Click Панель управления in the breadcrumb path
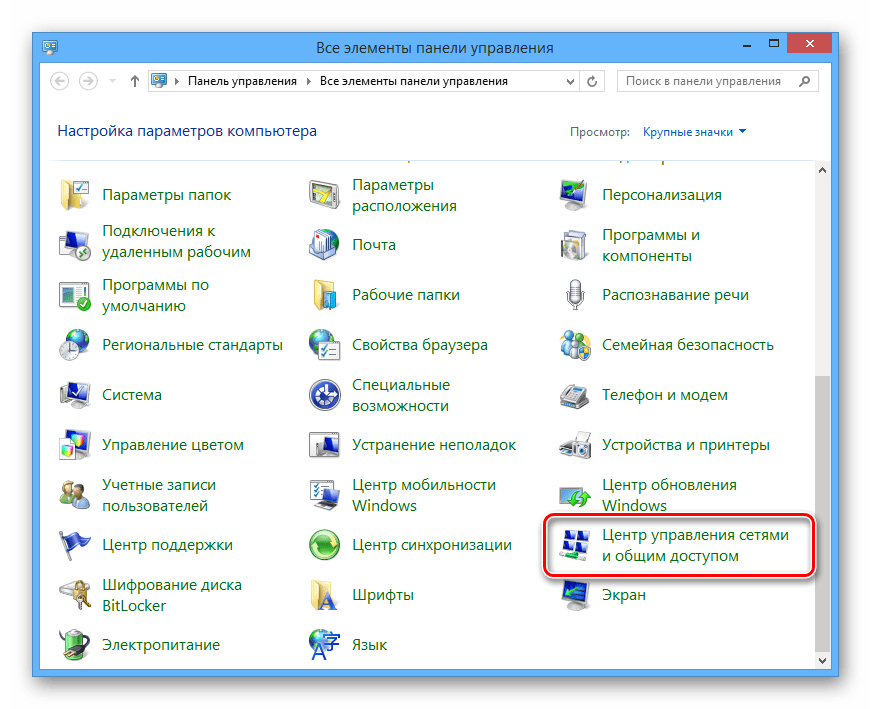 click(x=242, y=81)
